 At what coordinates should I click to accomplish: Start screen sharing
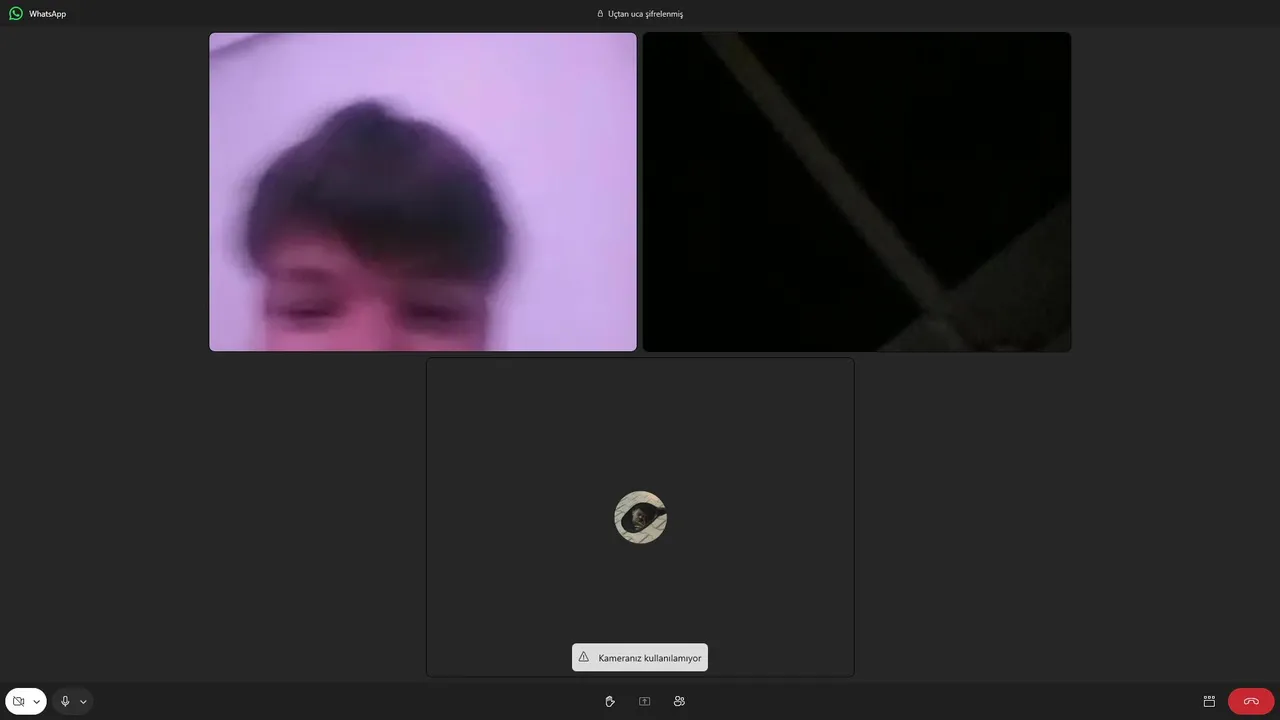coord(645,702)
